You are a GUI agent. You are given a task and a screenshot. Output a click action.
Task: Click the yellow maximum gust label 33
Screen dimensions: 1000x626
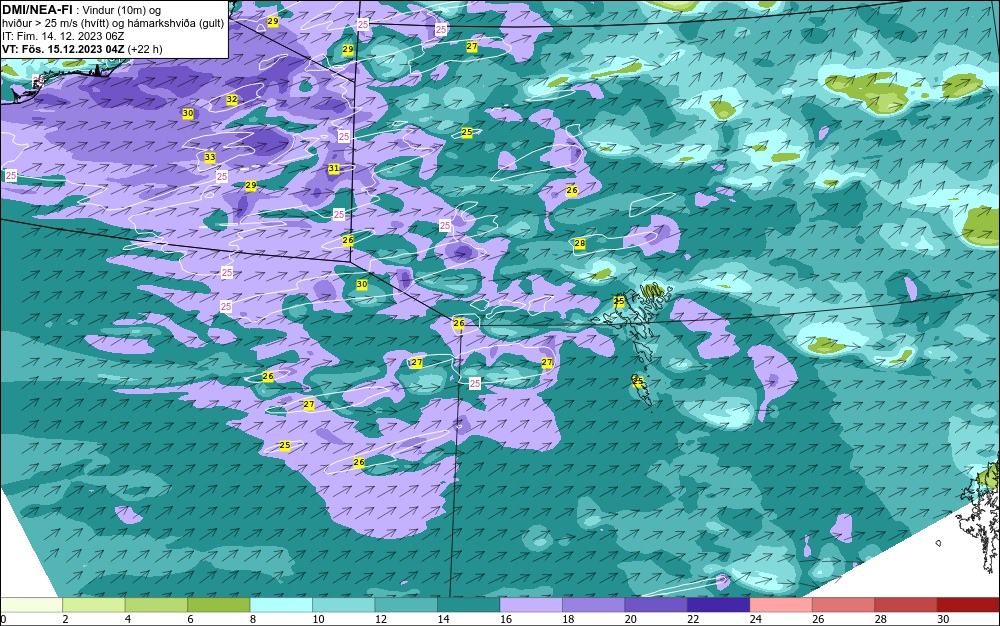[x=210, y=157]
